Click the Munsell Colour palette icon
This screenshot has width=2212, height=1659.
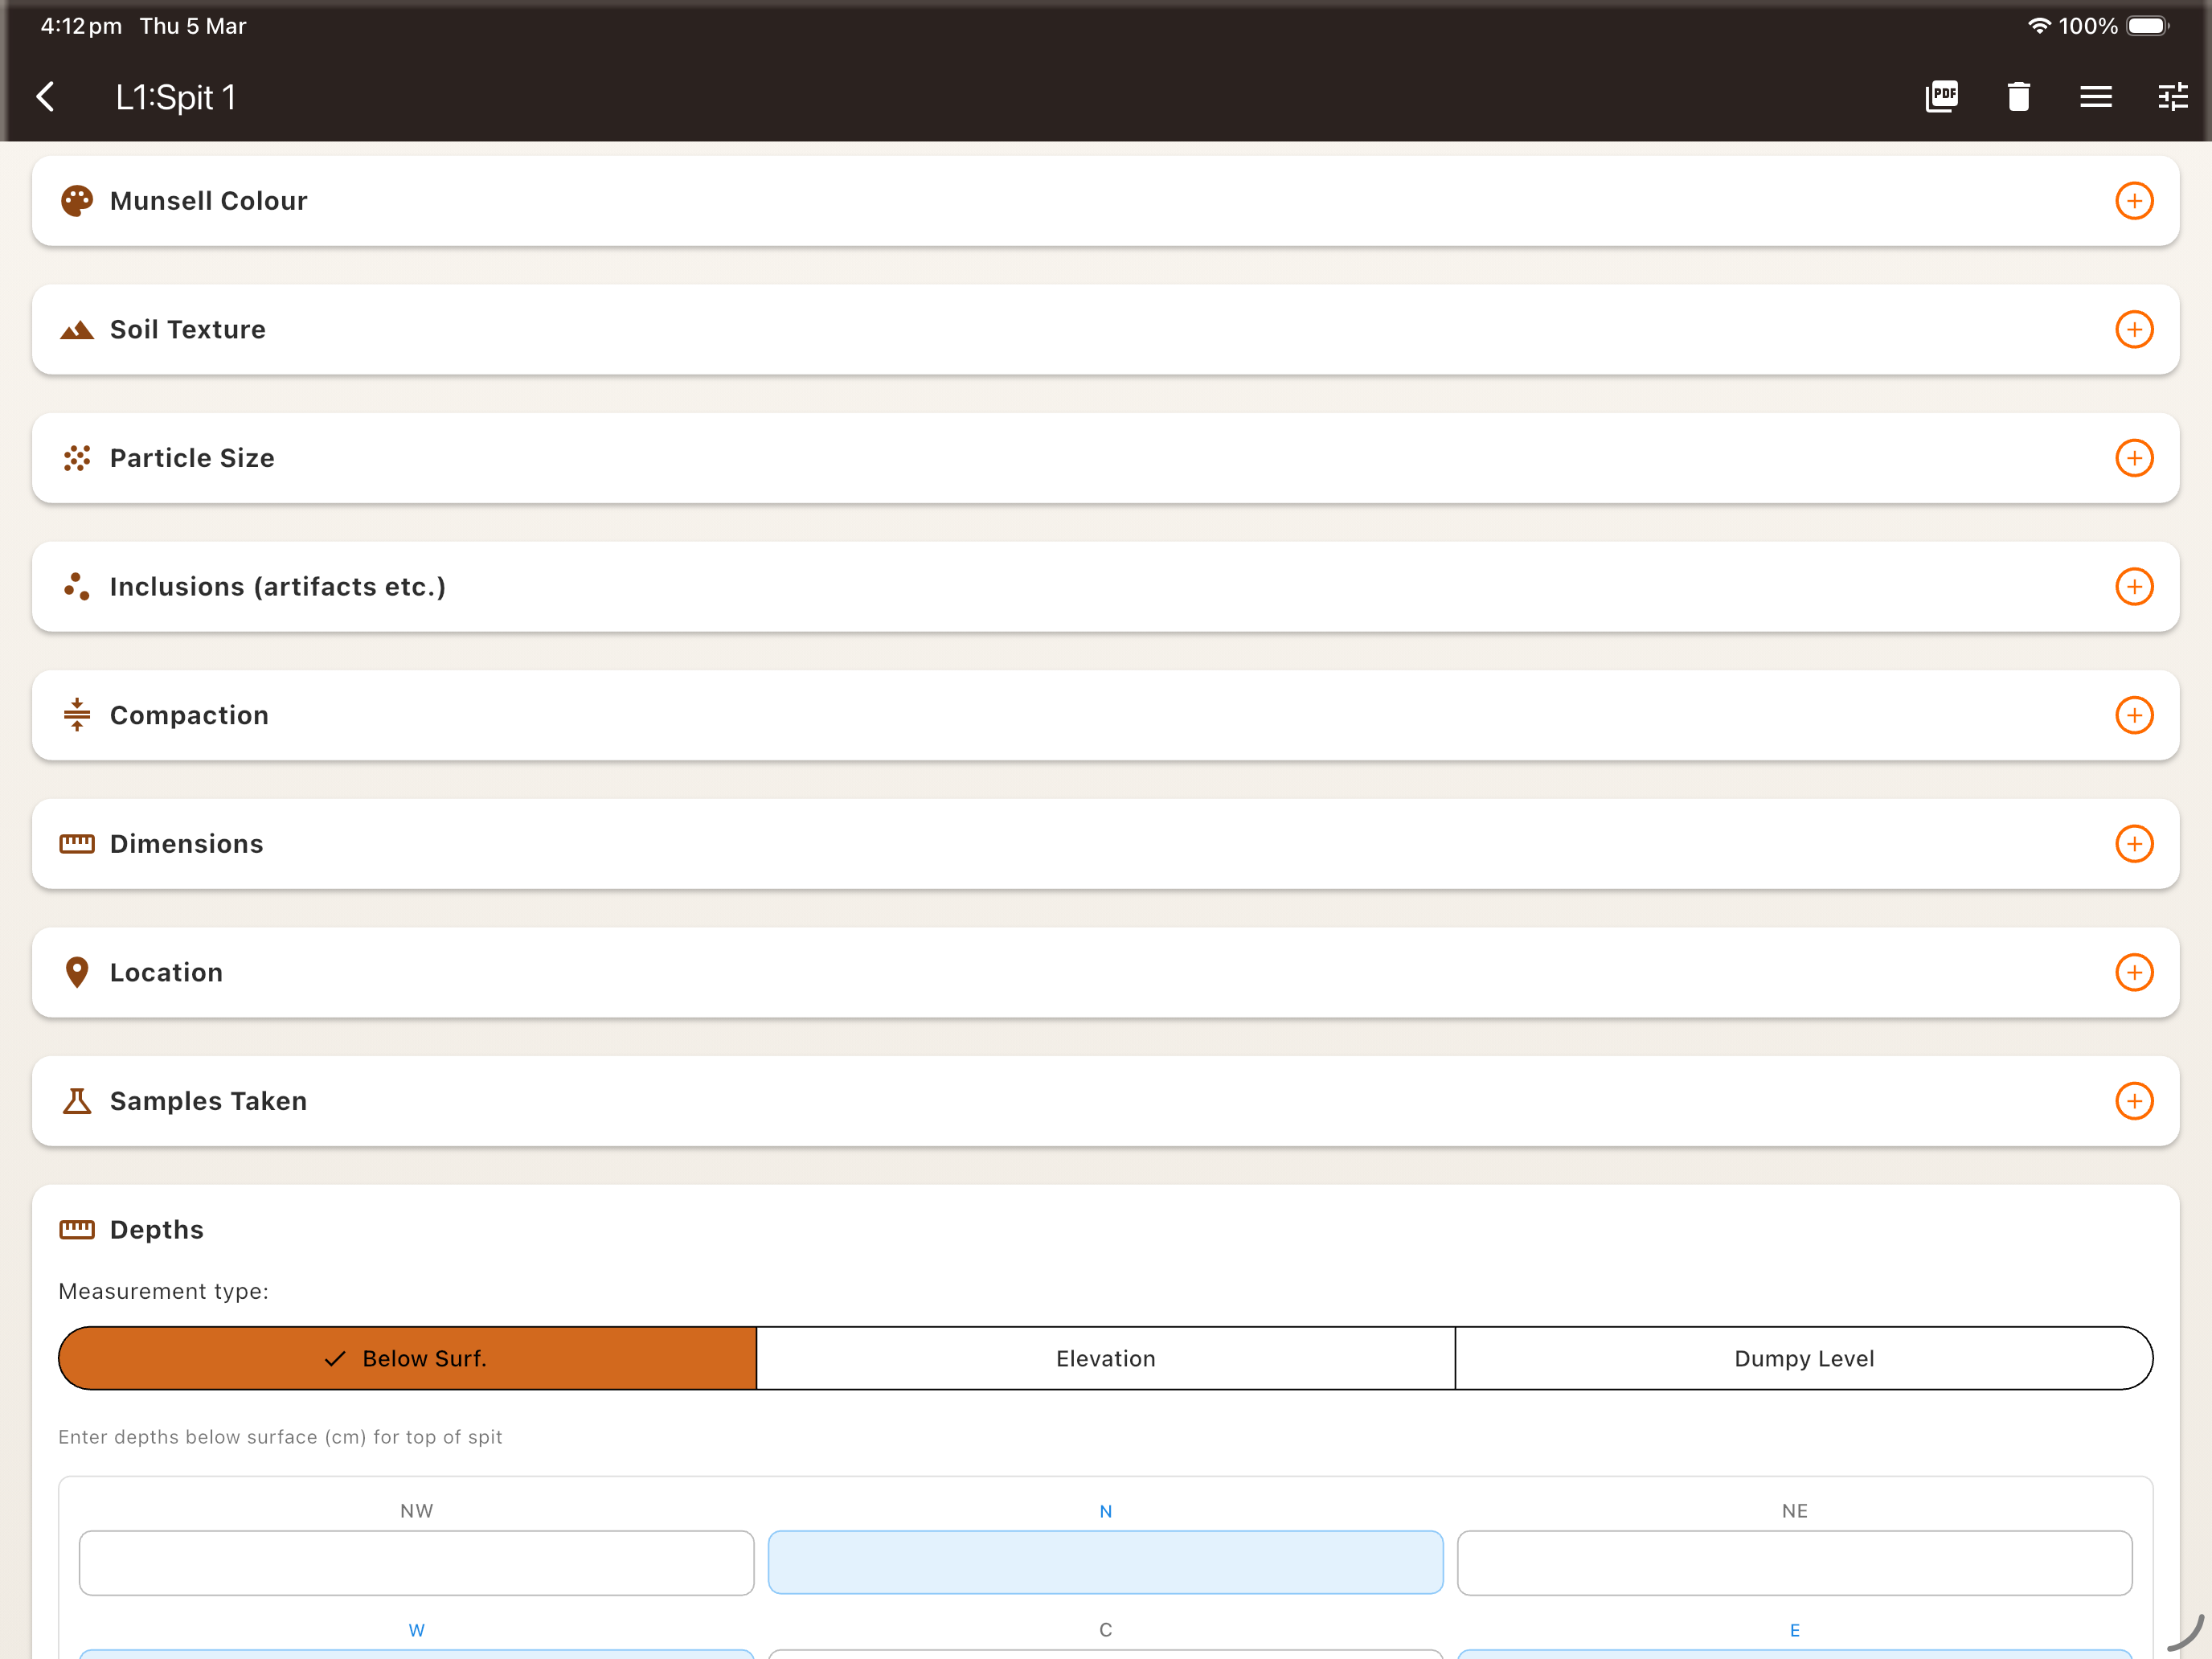pyautogui.click(x=77, y=201)
